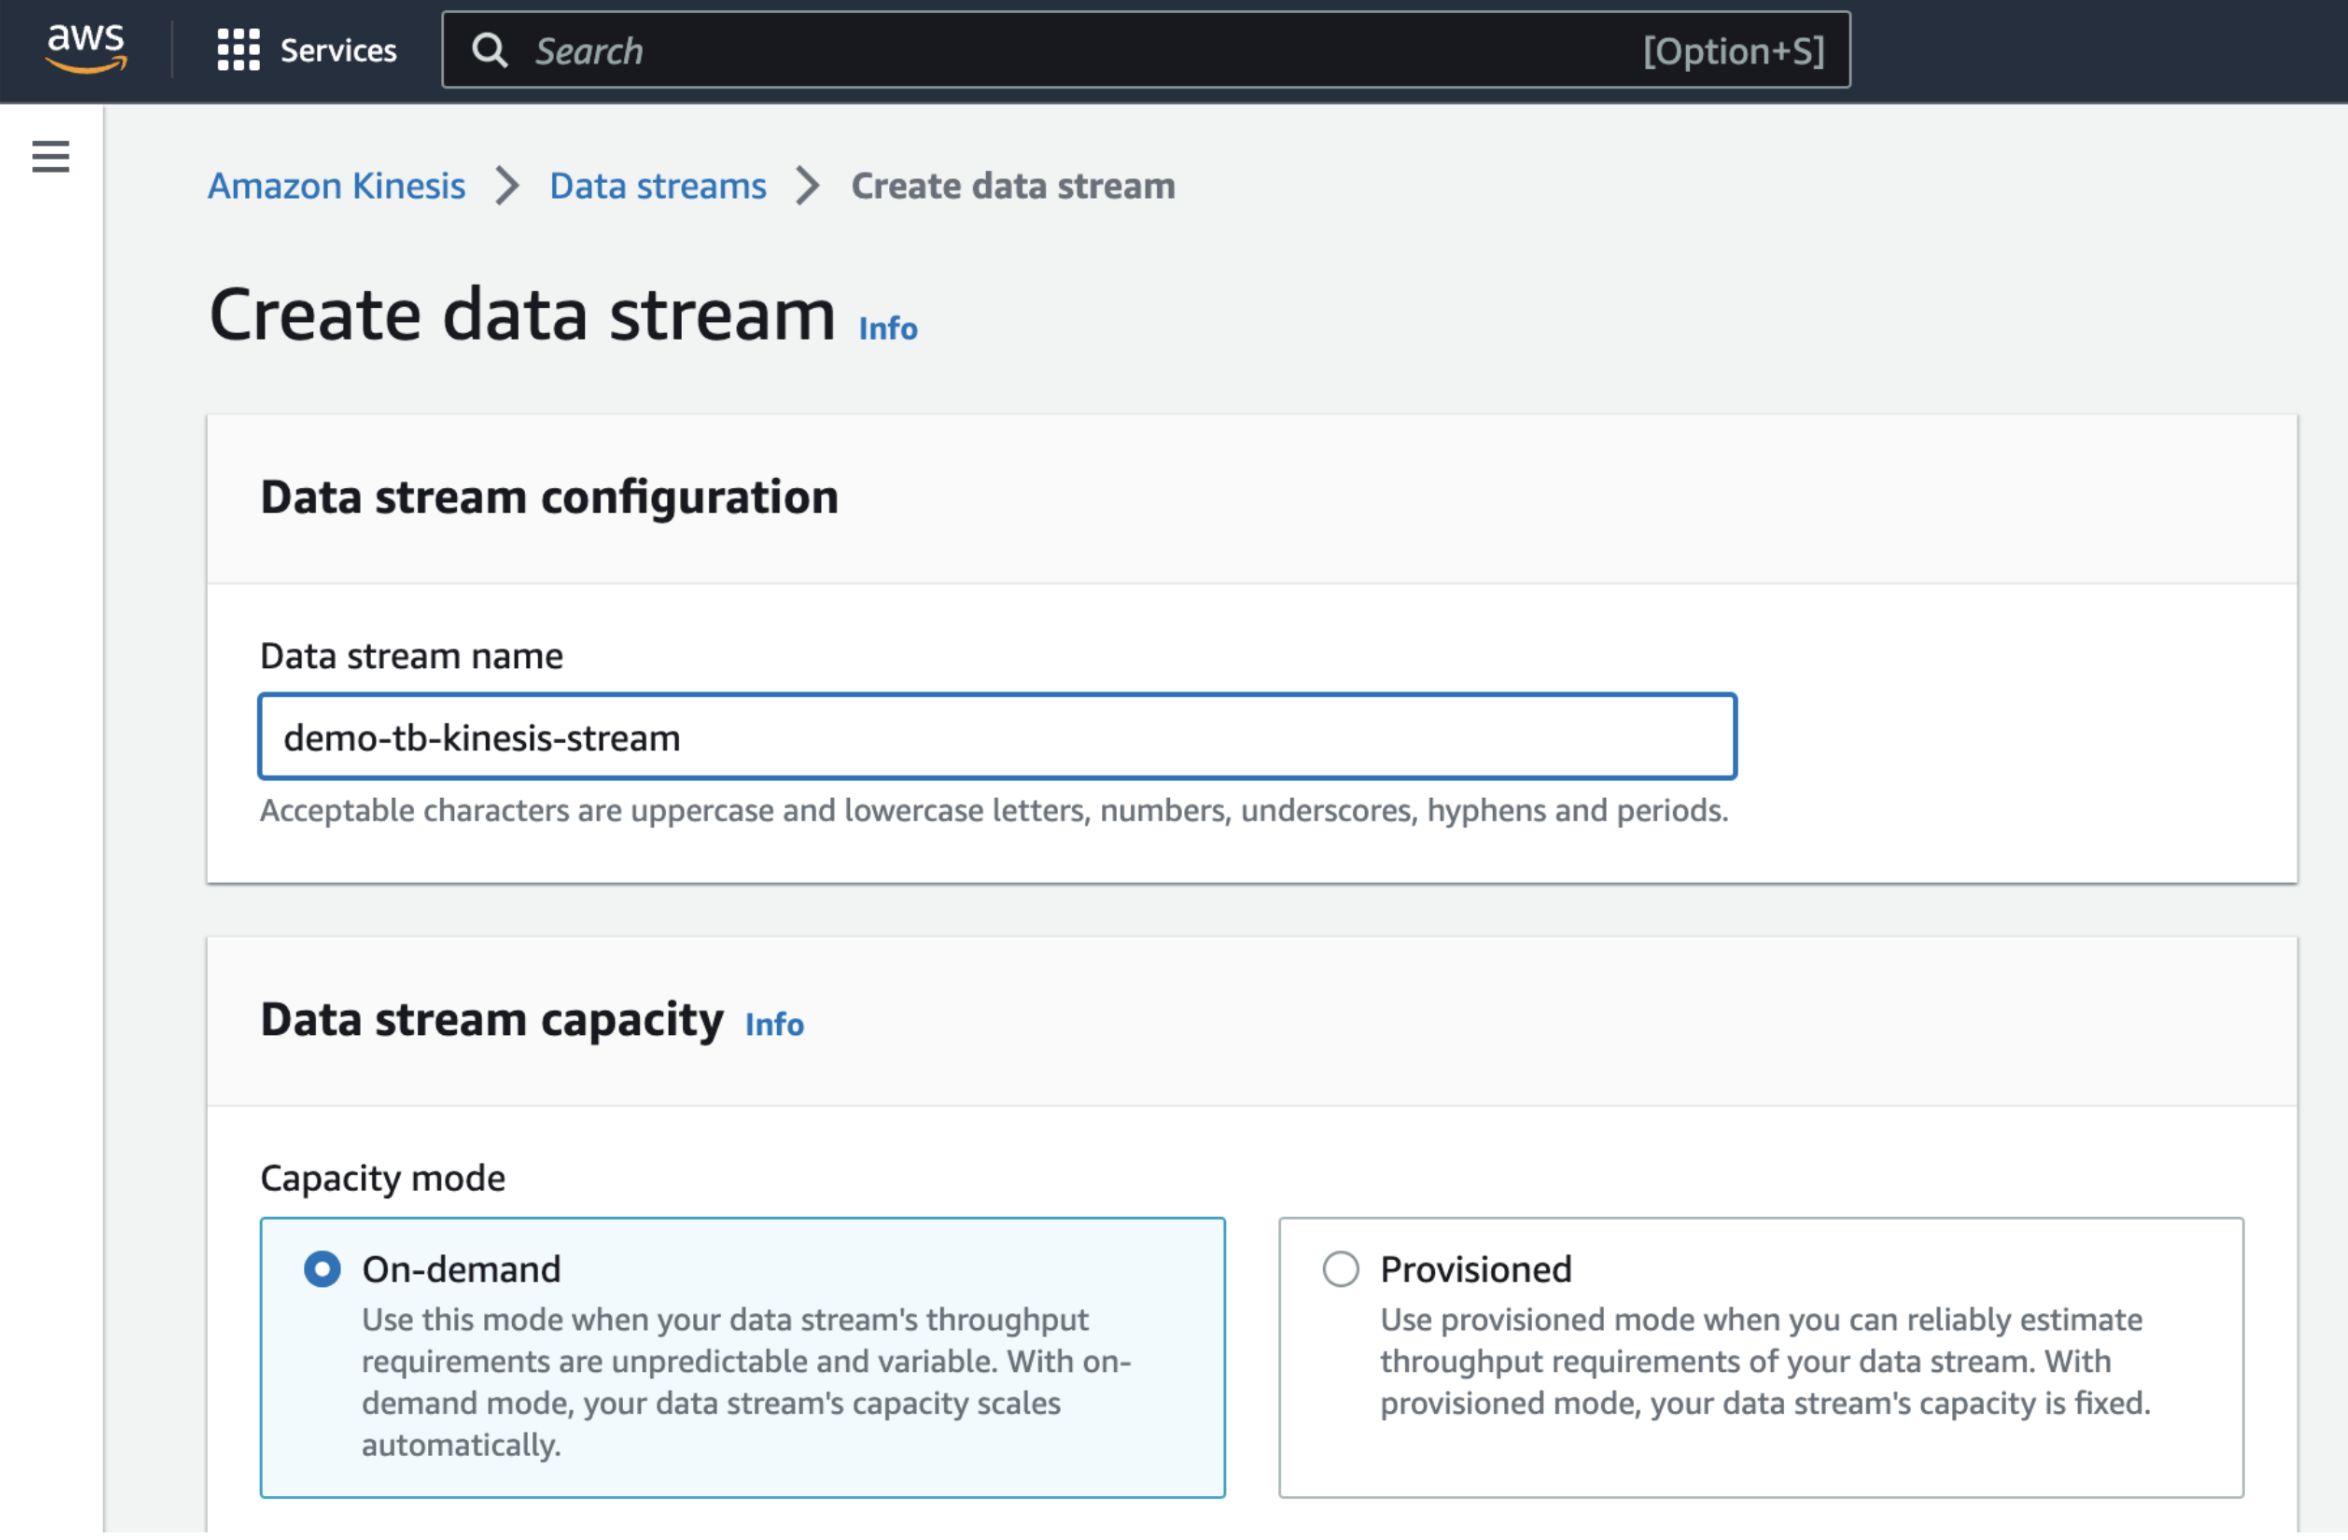Select the On-demand capacity mode radio
2348x1540 pixels.
click(x=322, y=1269)
